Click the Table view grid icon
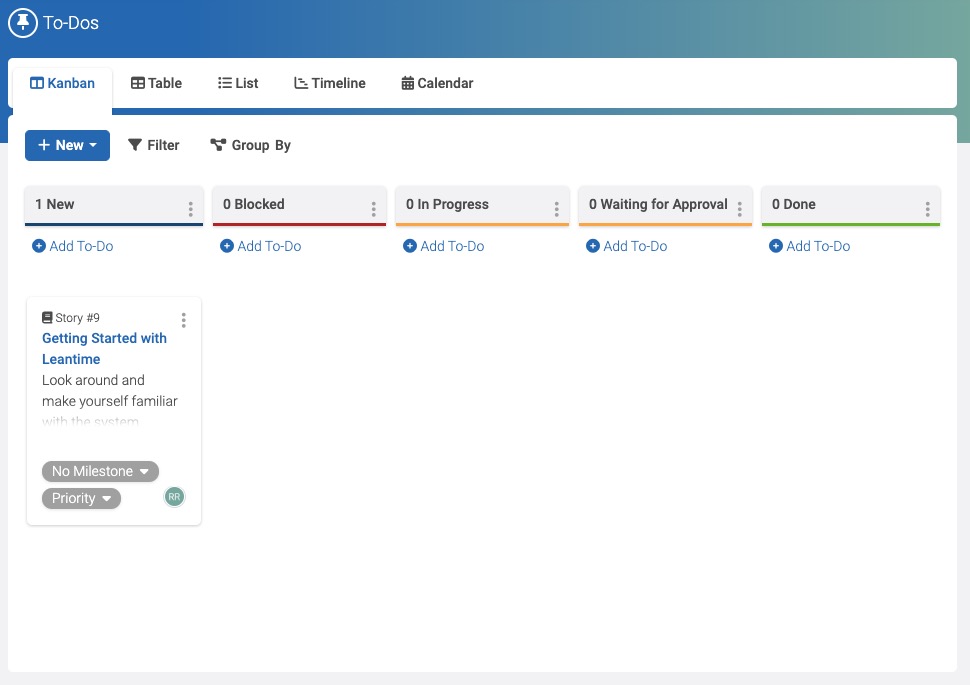The height and width of the screenshot is (685, 970). point(139,83)
